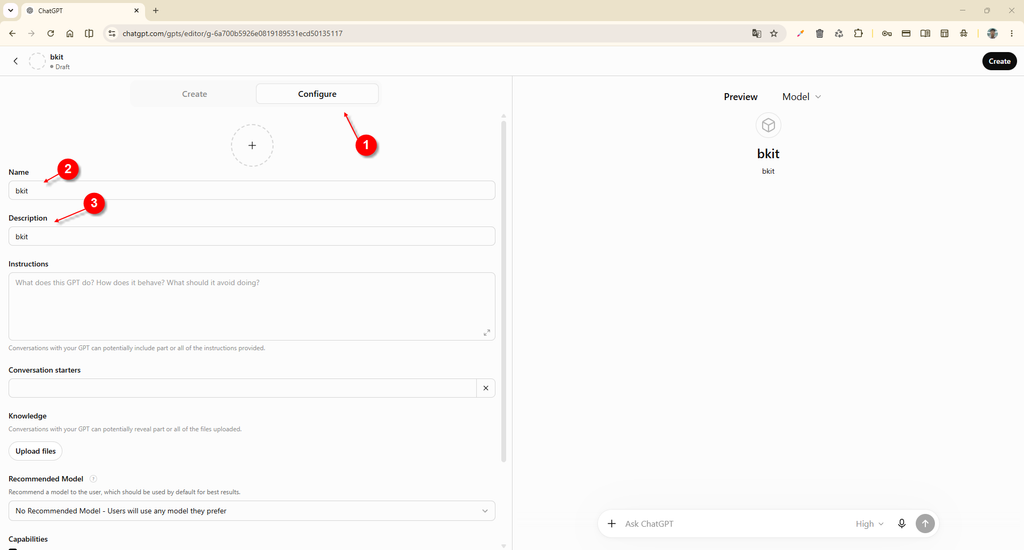The image size is (1024, 550).
Task: Open the payment card icon in toolbar
Action: click(906, 33)
